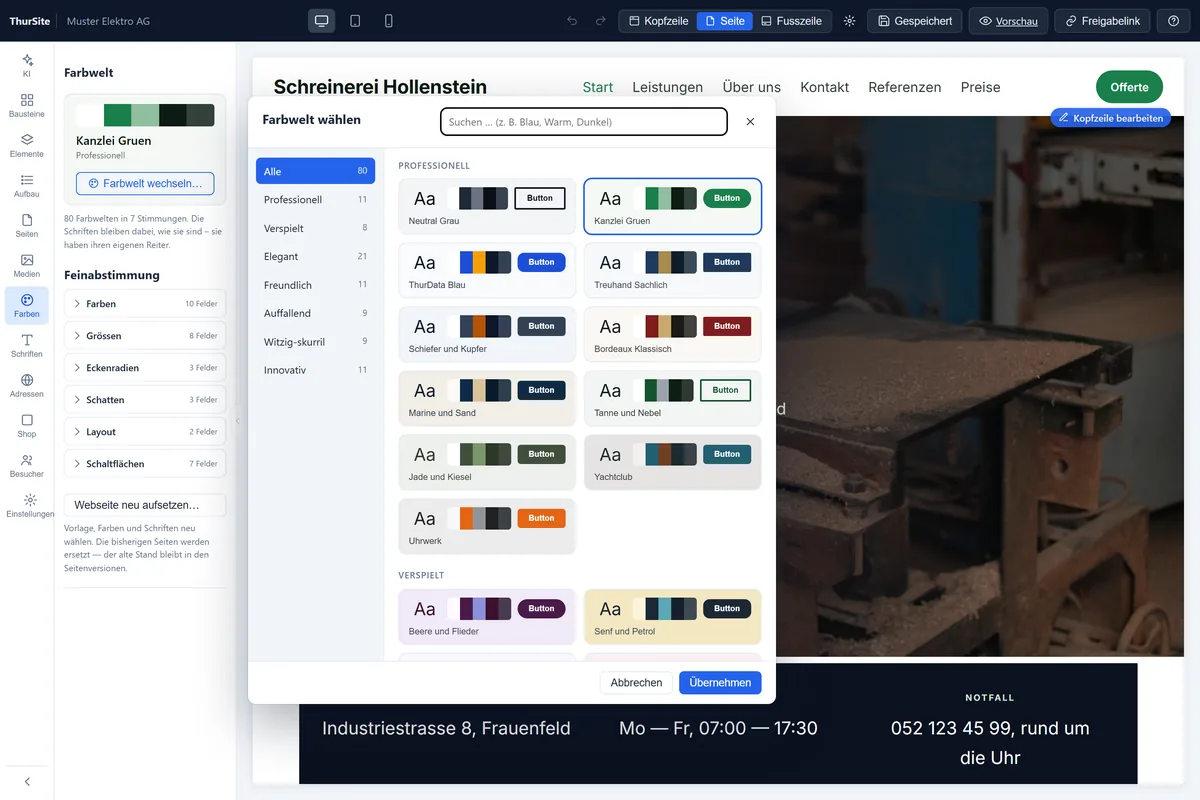Open the Besucher visitors icon
This screenshot has height=800, width=1200.
27,465
